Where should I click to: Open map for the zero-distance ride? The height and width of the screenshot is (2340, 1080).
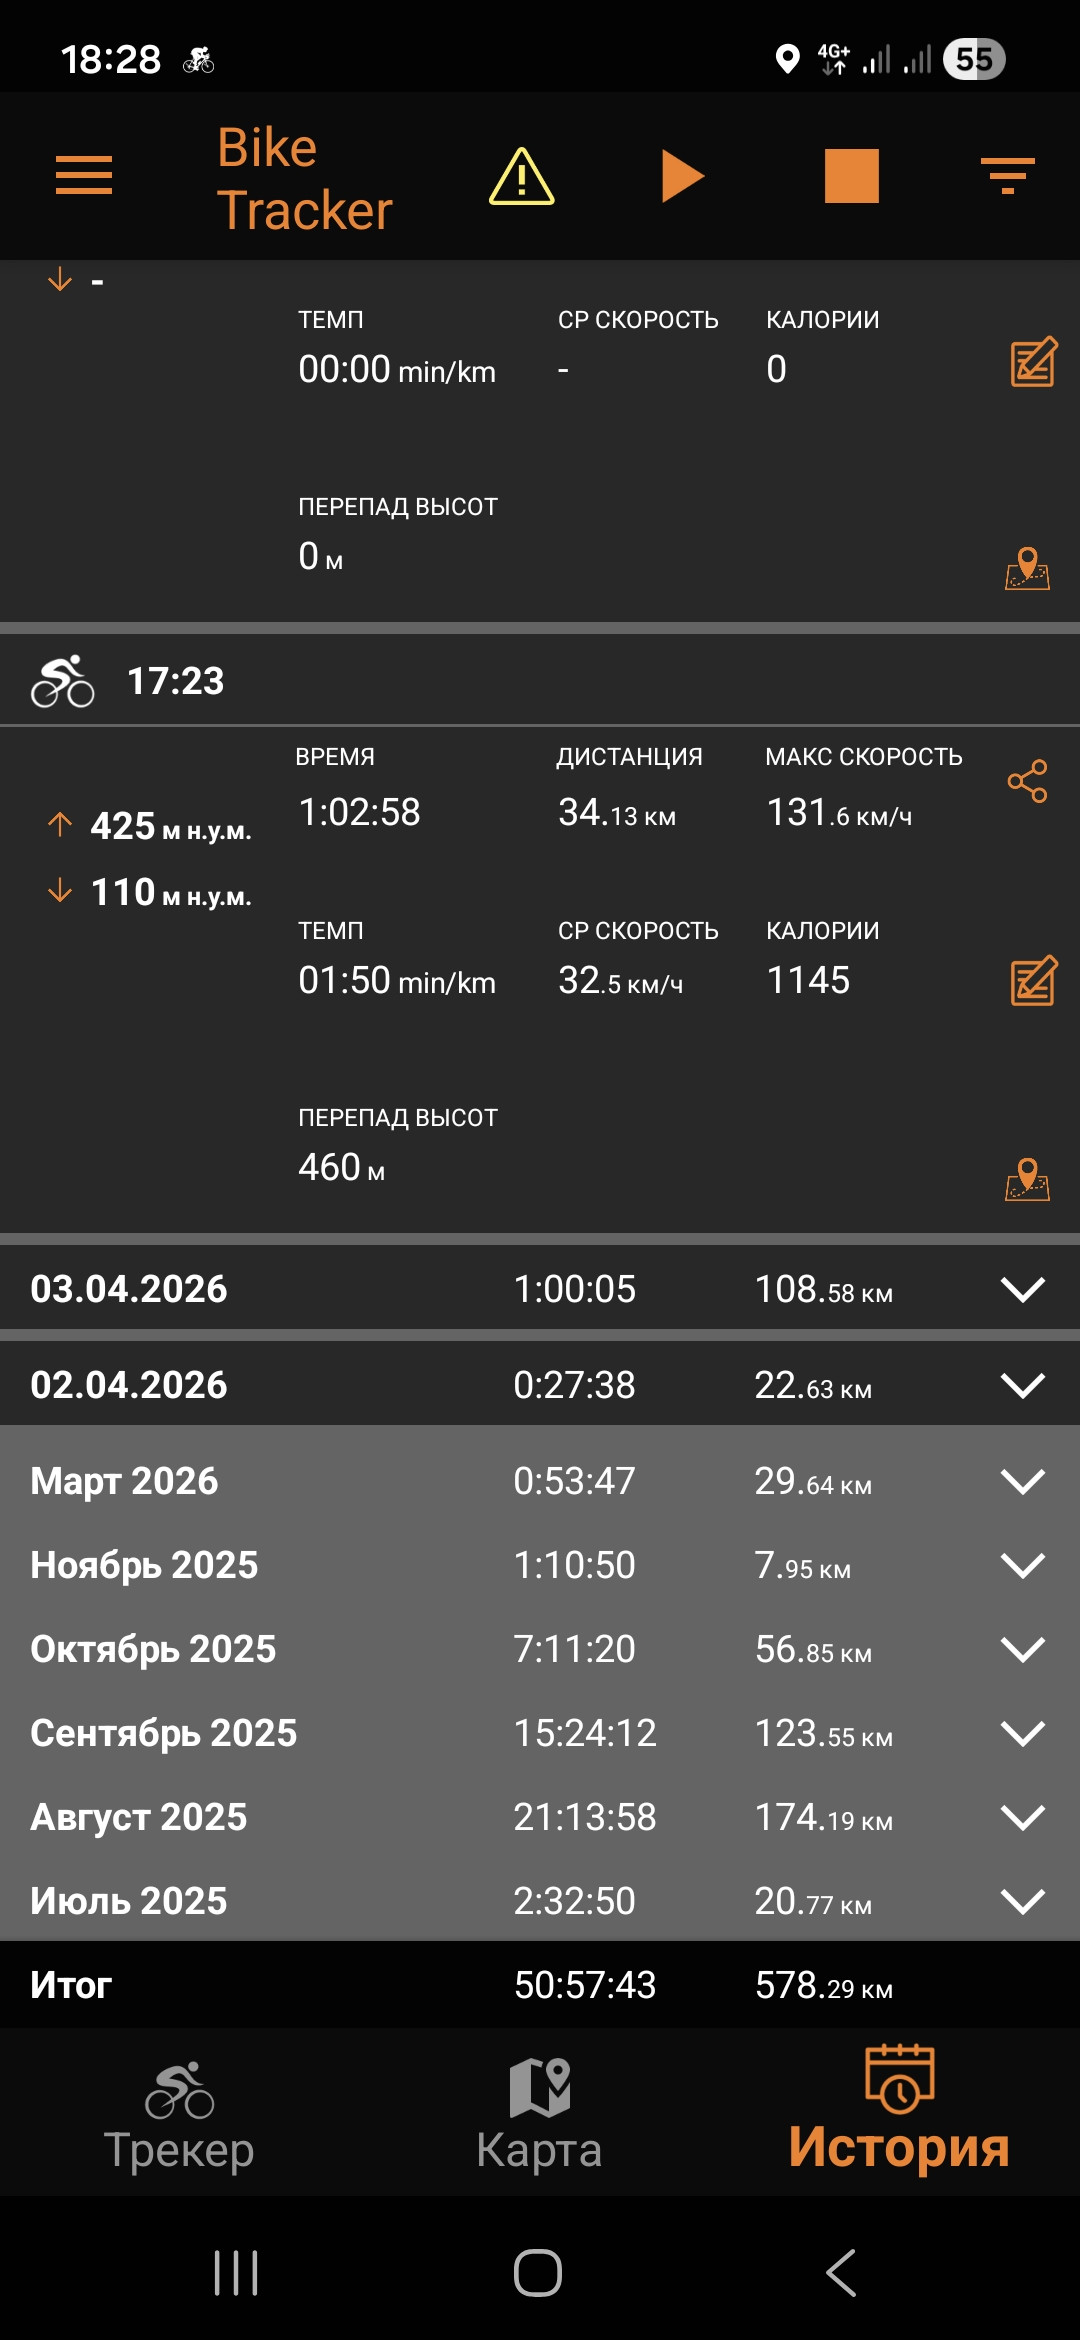click(x=1028, y=568)
